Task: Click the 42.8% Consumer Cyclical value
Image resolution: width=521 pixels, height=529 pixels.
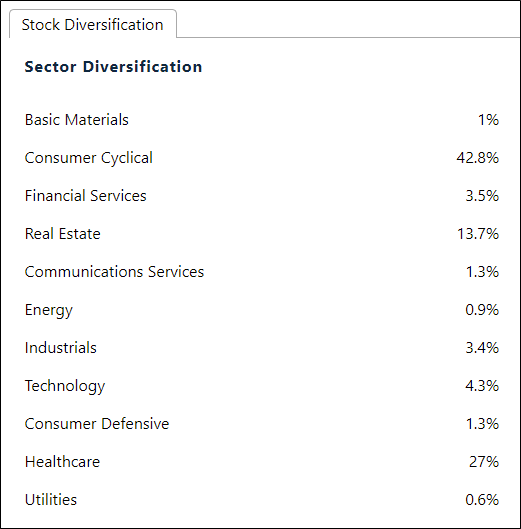Action: (477, 158)
